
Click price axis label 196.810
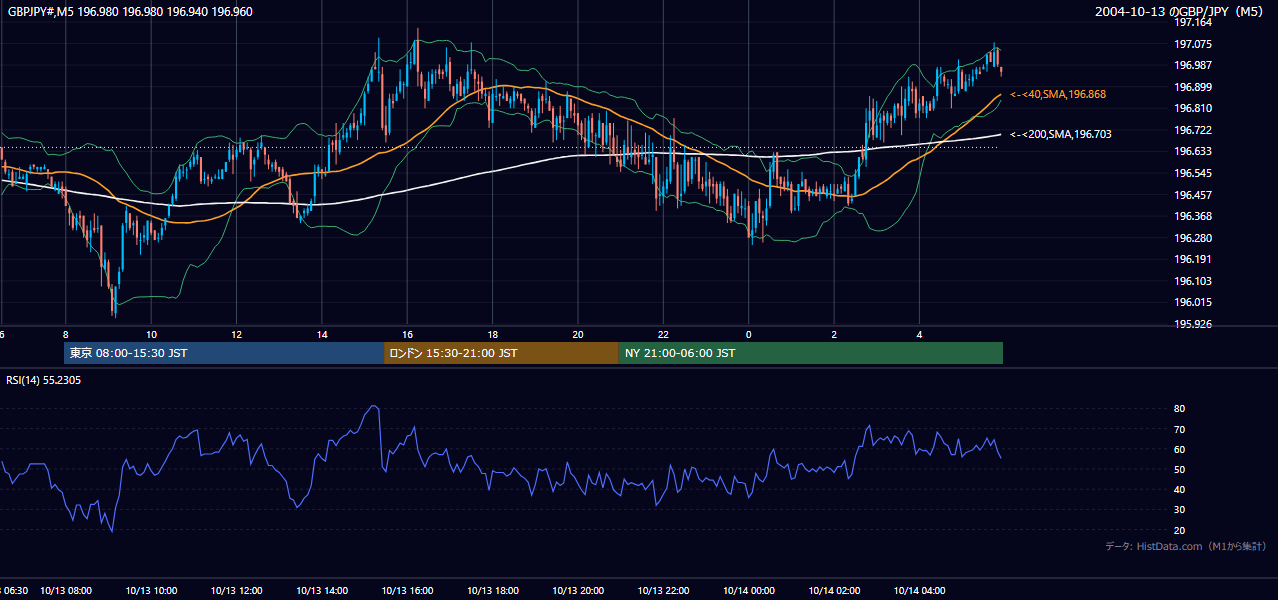pos(1194,108)
